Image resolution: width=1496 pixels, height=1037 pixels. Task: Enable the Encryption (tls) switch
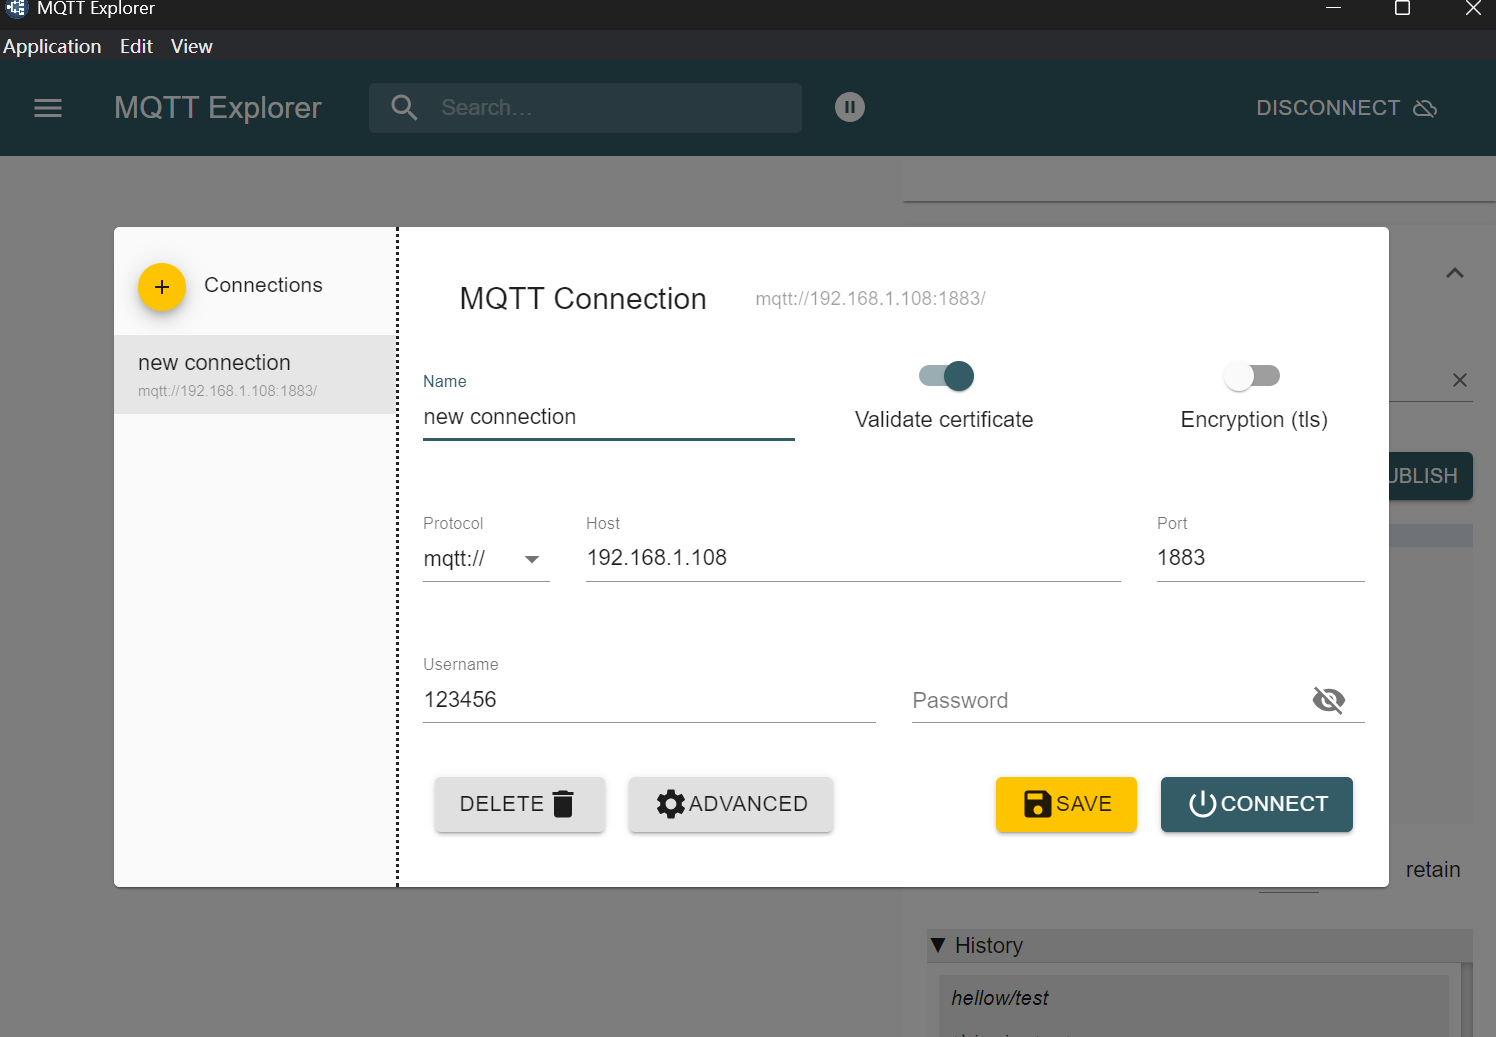(1252, 376)
